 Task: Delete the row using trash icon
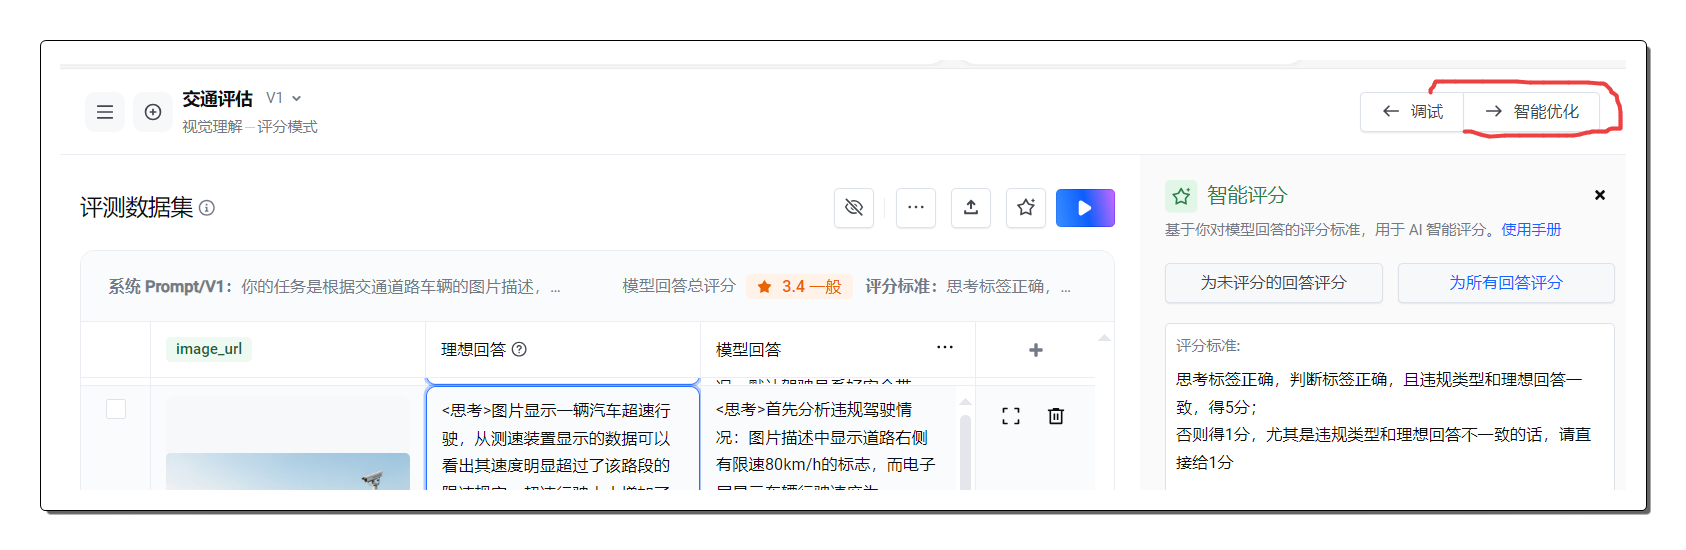1056,416
